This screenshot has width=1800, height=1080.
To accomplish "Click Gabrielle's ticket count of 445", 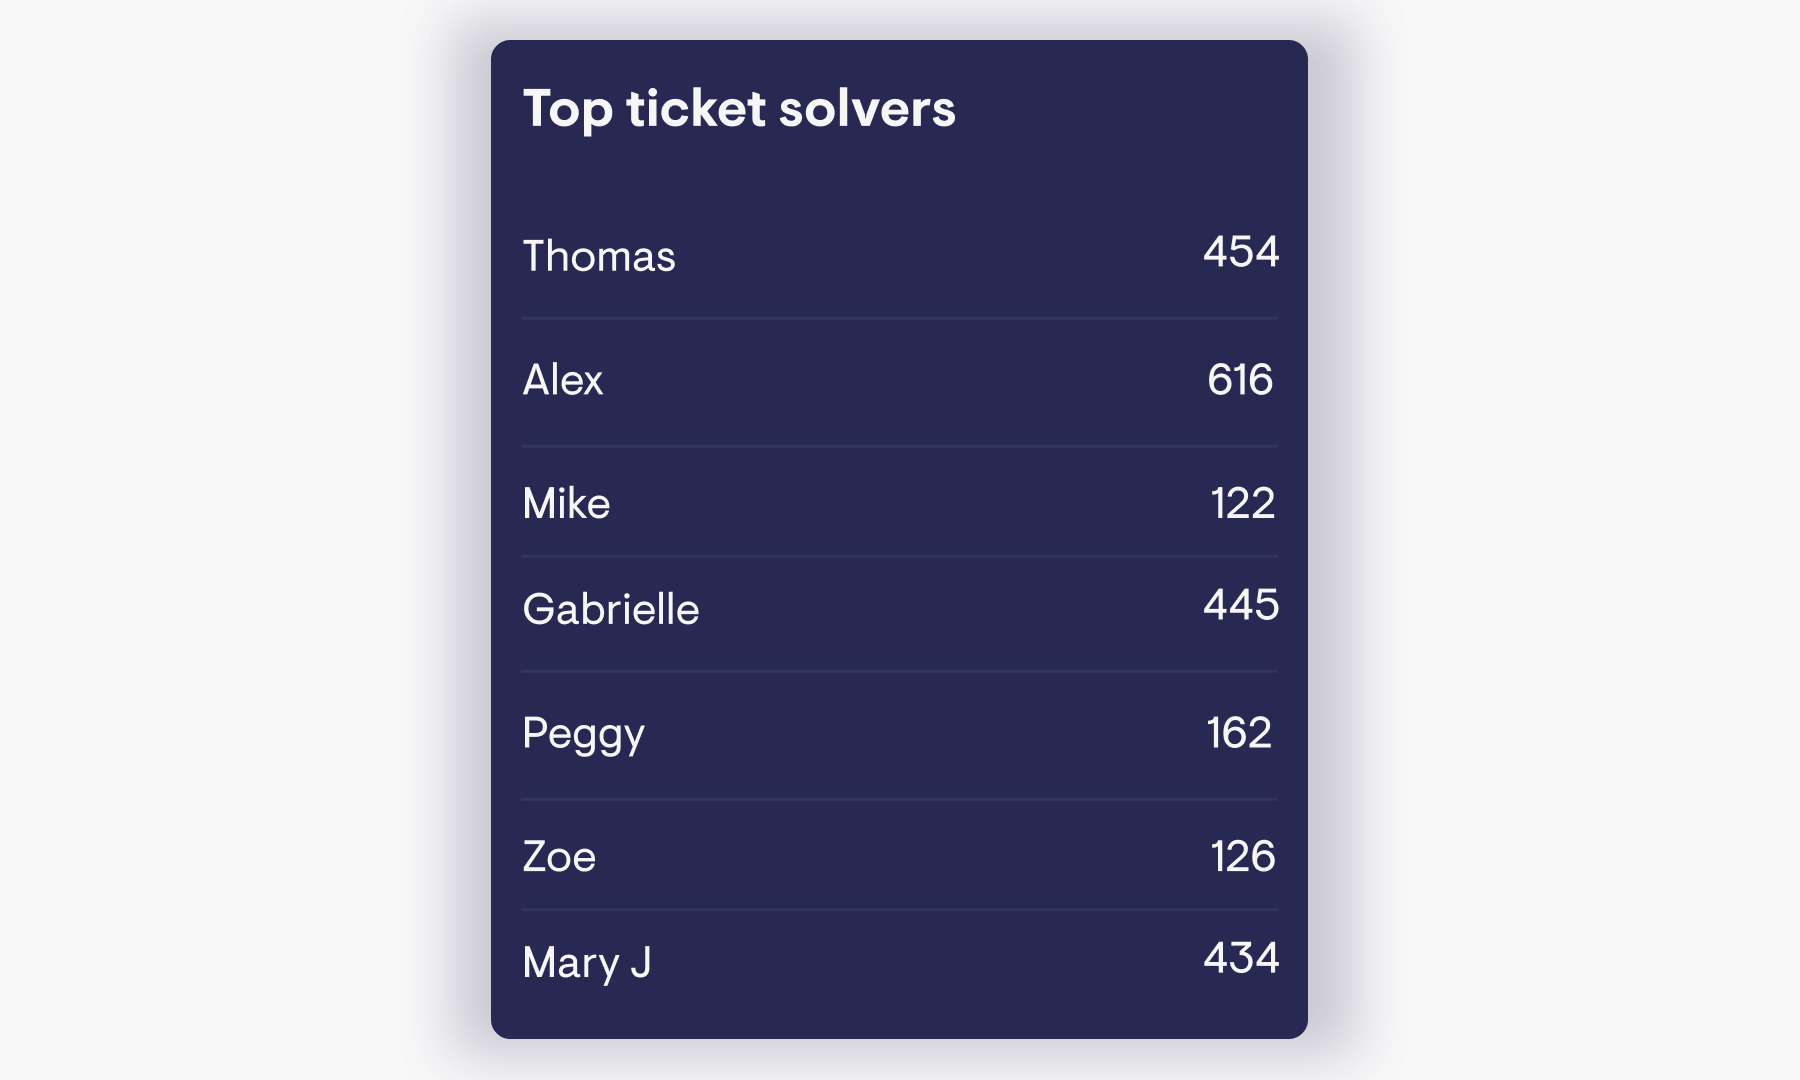I will pyautogui.click(x=1241, y=604).
